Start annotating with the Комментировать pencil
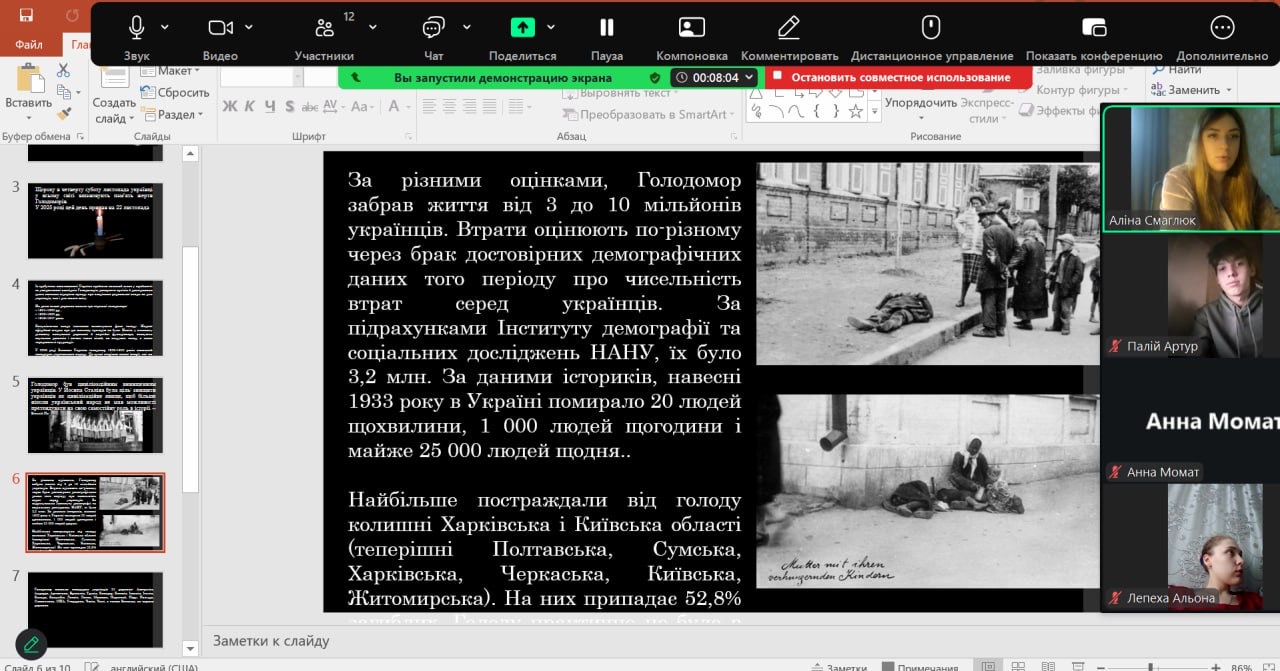 coord(789,28)
